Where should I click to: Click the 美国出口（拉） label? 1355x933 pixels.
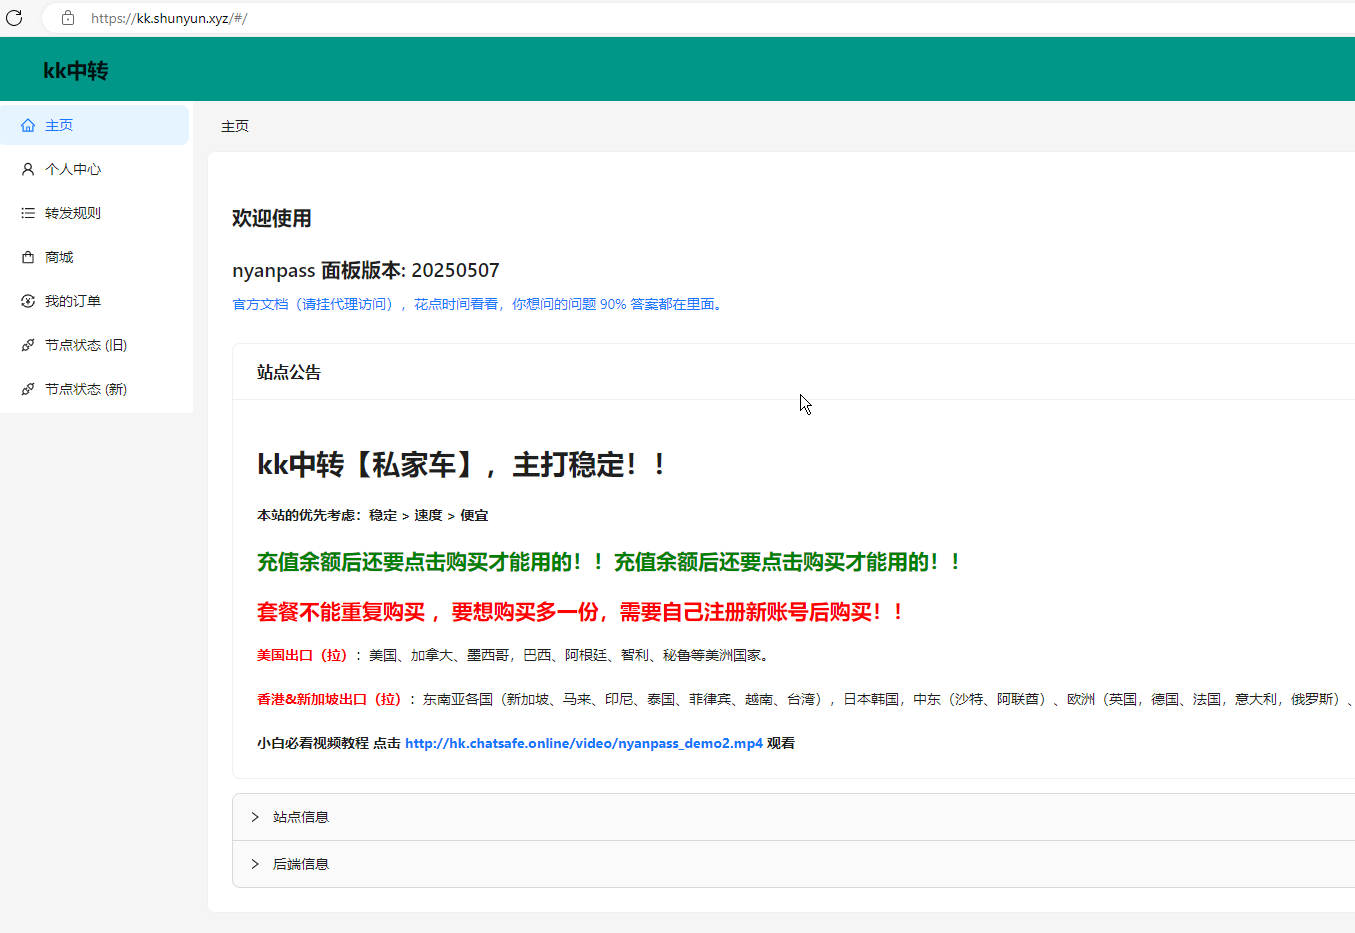click(x=302, y=655)
